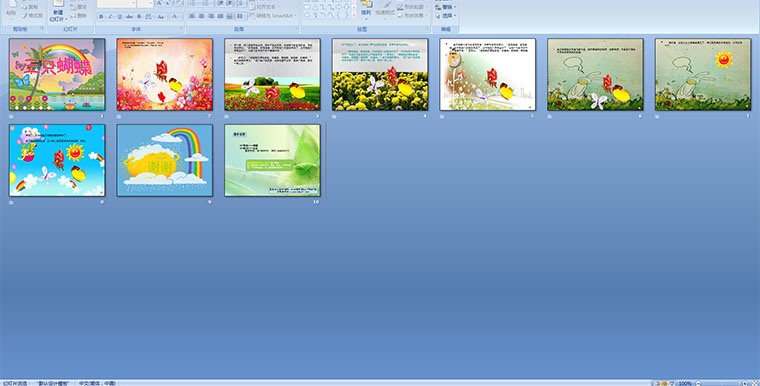Screen dimensions: 760x386
Task: Select slide 5 thumbnail with white background
Action: pyautogui.click(x=488, y=74)
